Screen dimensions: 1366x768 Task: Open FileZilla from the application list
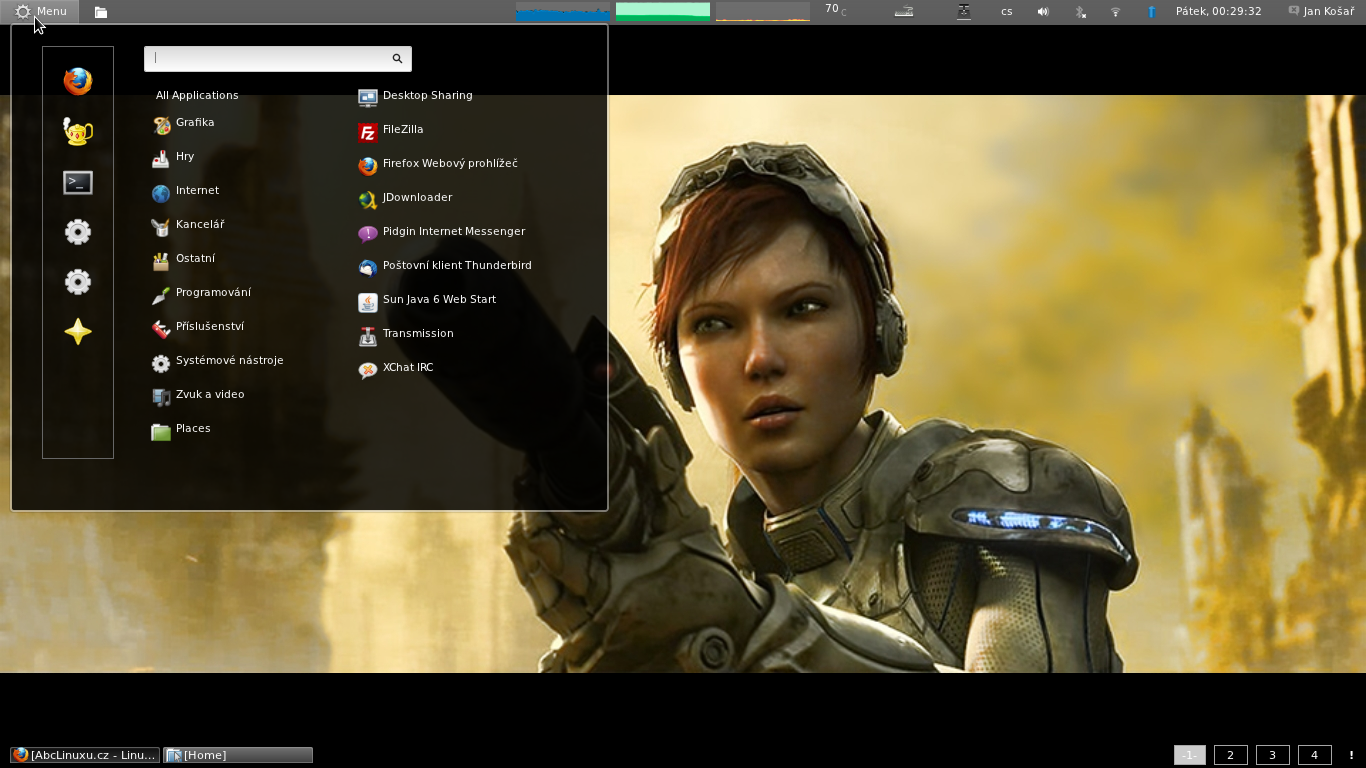[x=402, y=130]
